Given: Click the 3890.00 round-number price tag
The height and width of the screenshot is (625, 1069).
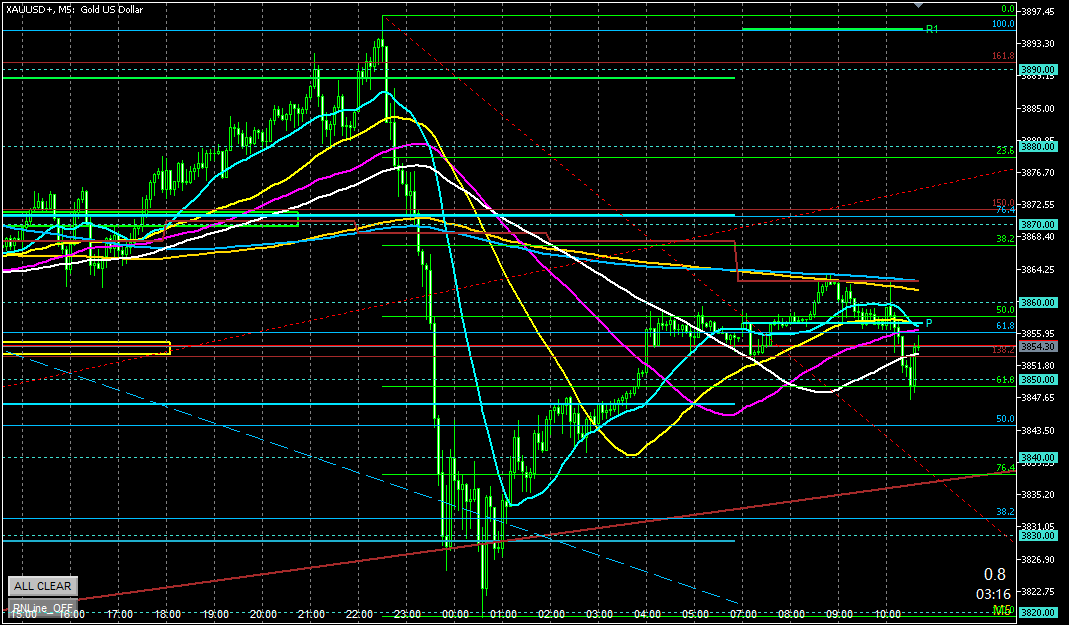Looking at the screenshot, I should click(x=1038, y=70).
